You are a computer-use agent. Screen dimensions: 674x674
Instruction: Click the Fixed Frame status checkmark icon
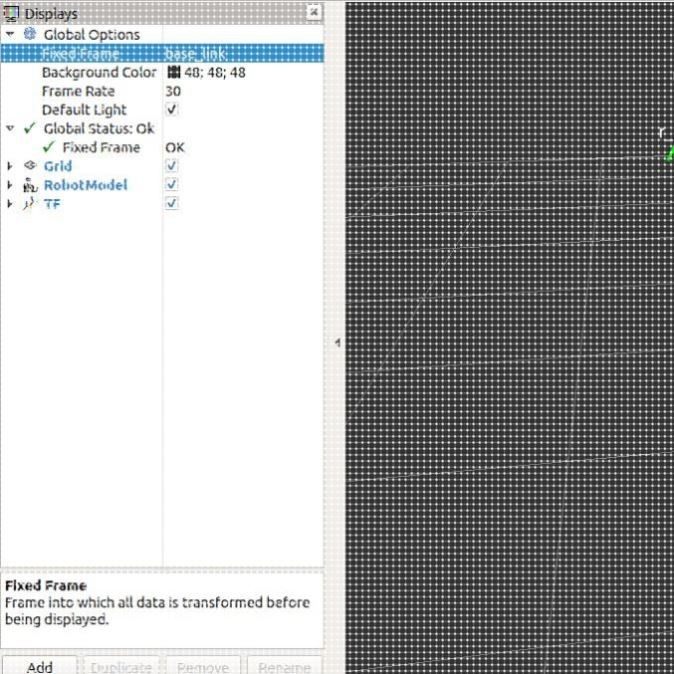click(49, 147)
